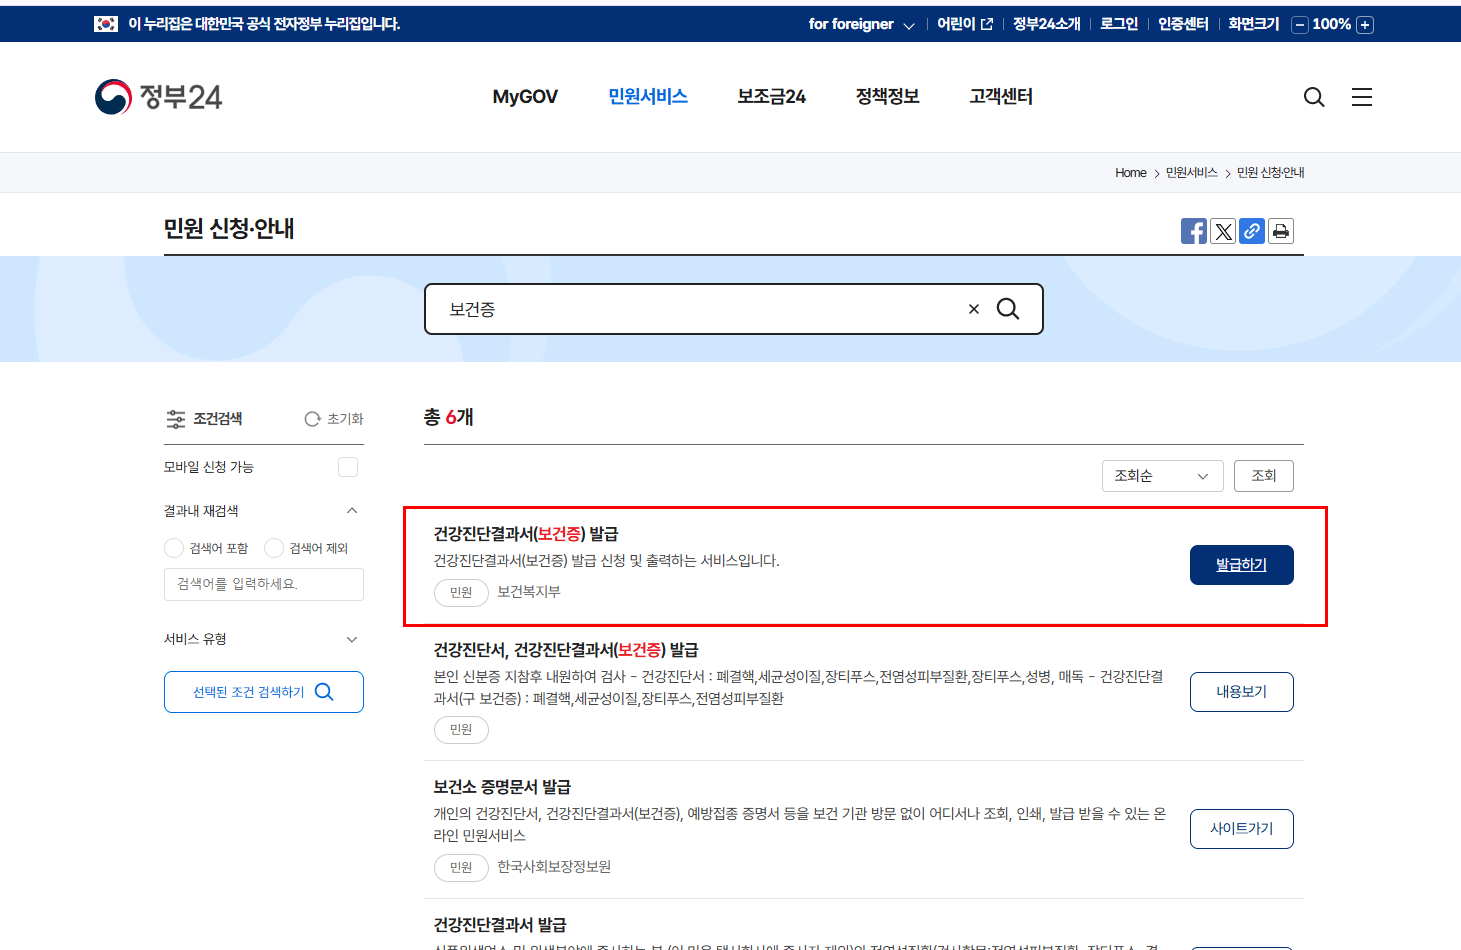The width and height of the screenshot is (1461, 950).
Task: Expand the 서비스 유형 section
Action: [351, 639]
